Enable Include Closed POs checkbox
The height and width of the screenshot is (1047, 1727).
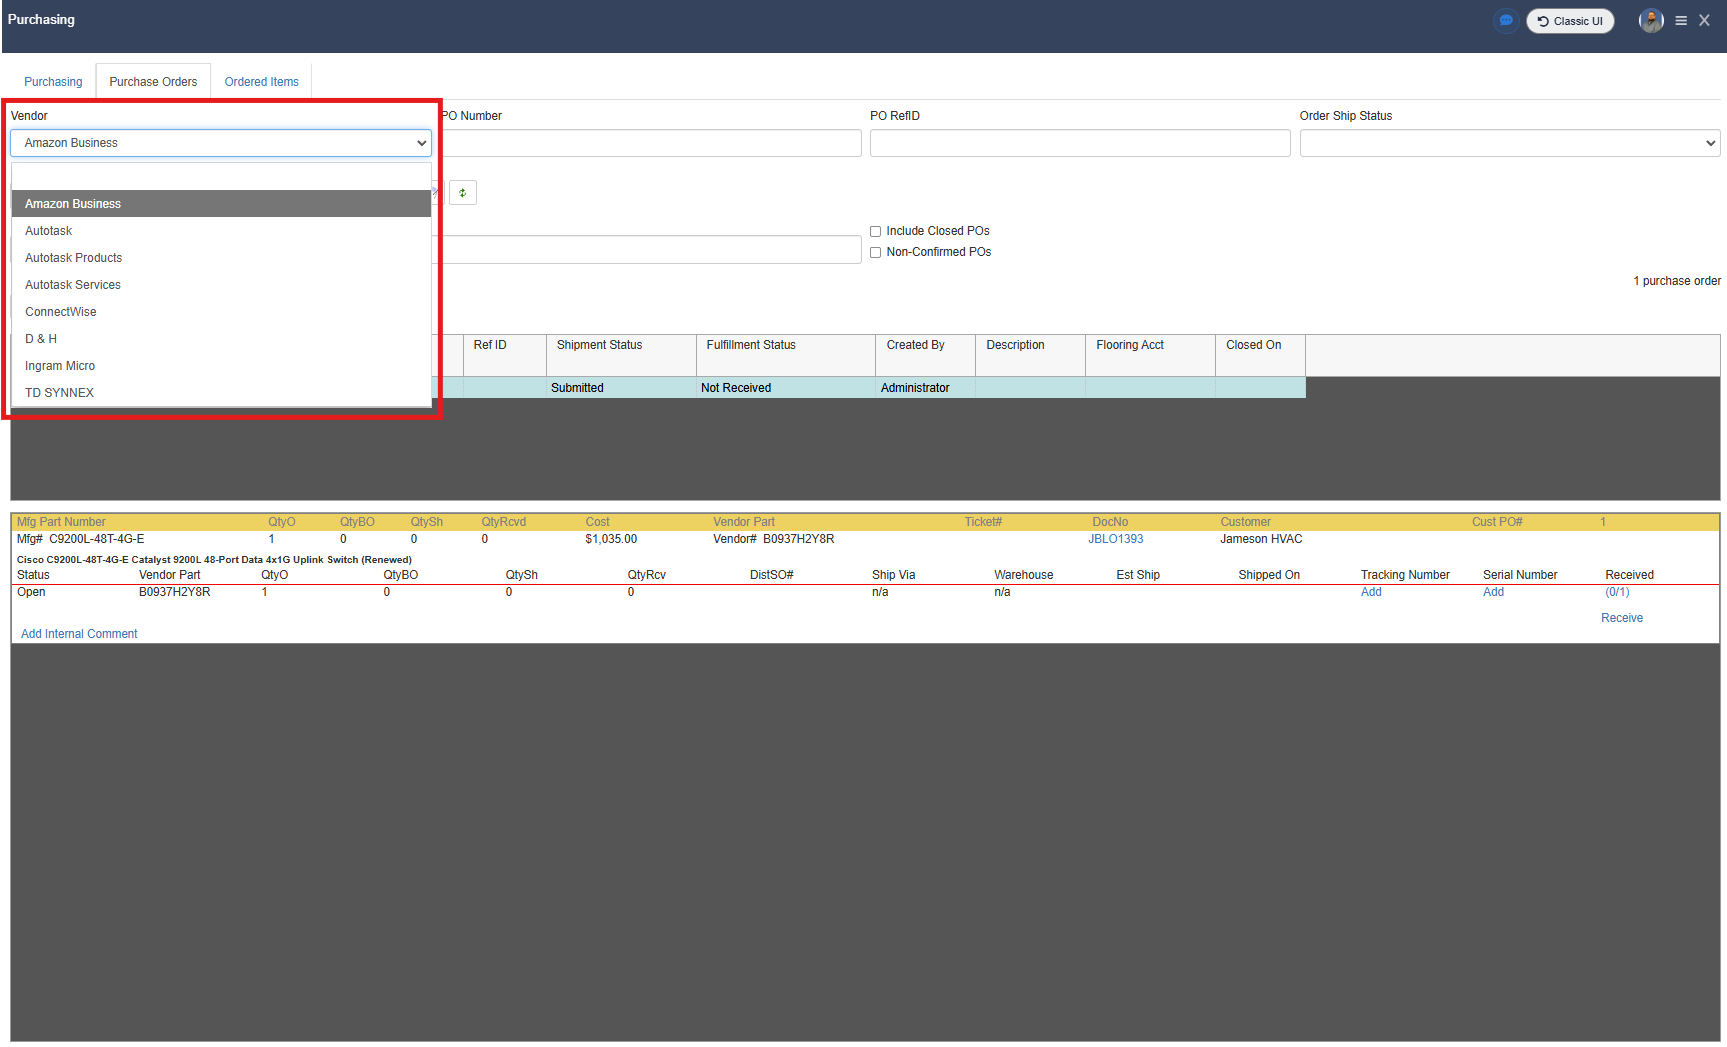[x=875, y=232]
